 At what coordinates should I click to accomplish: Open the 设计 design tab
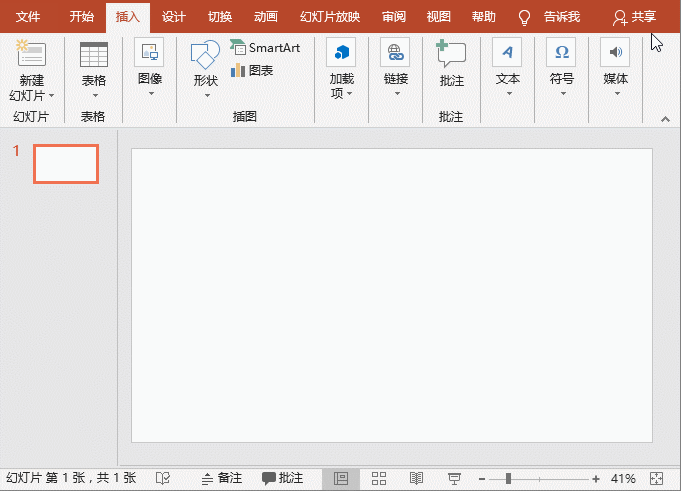pyautogui.click(x=173, y=17)
